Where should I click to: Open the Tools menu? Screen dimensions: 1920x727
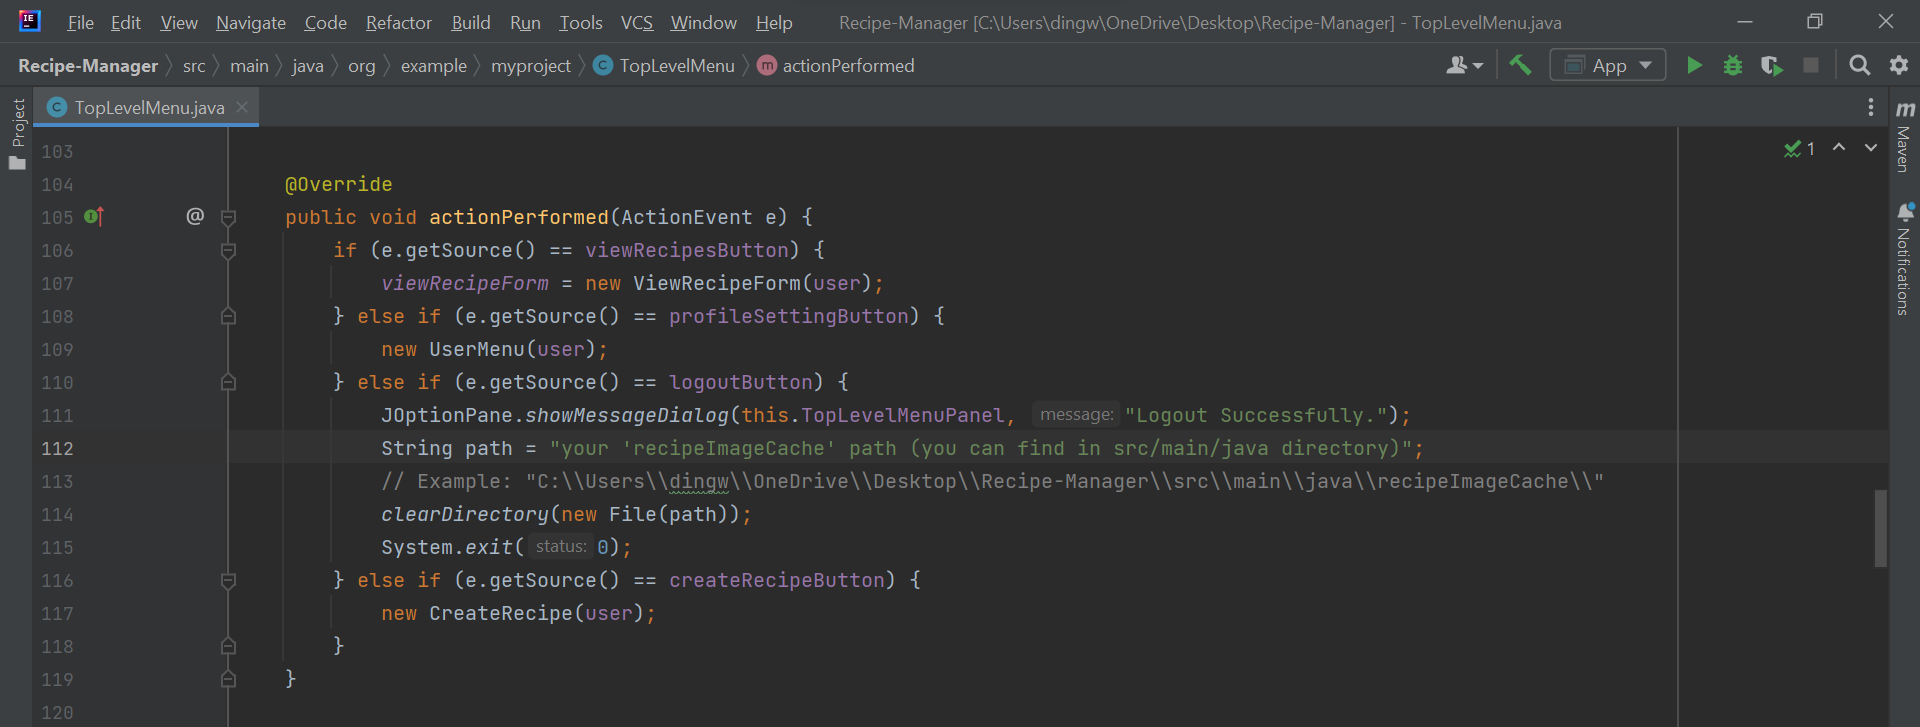point(580,22)
